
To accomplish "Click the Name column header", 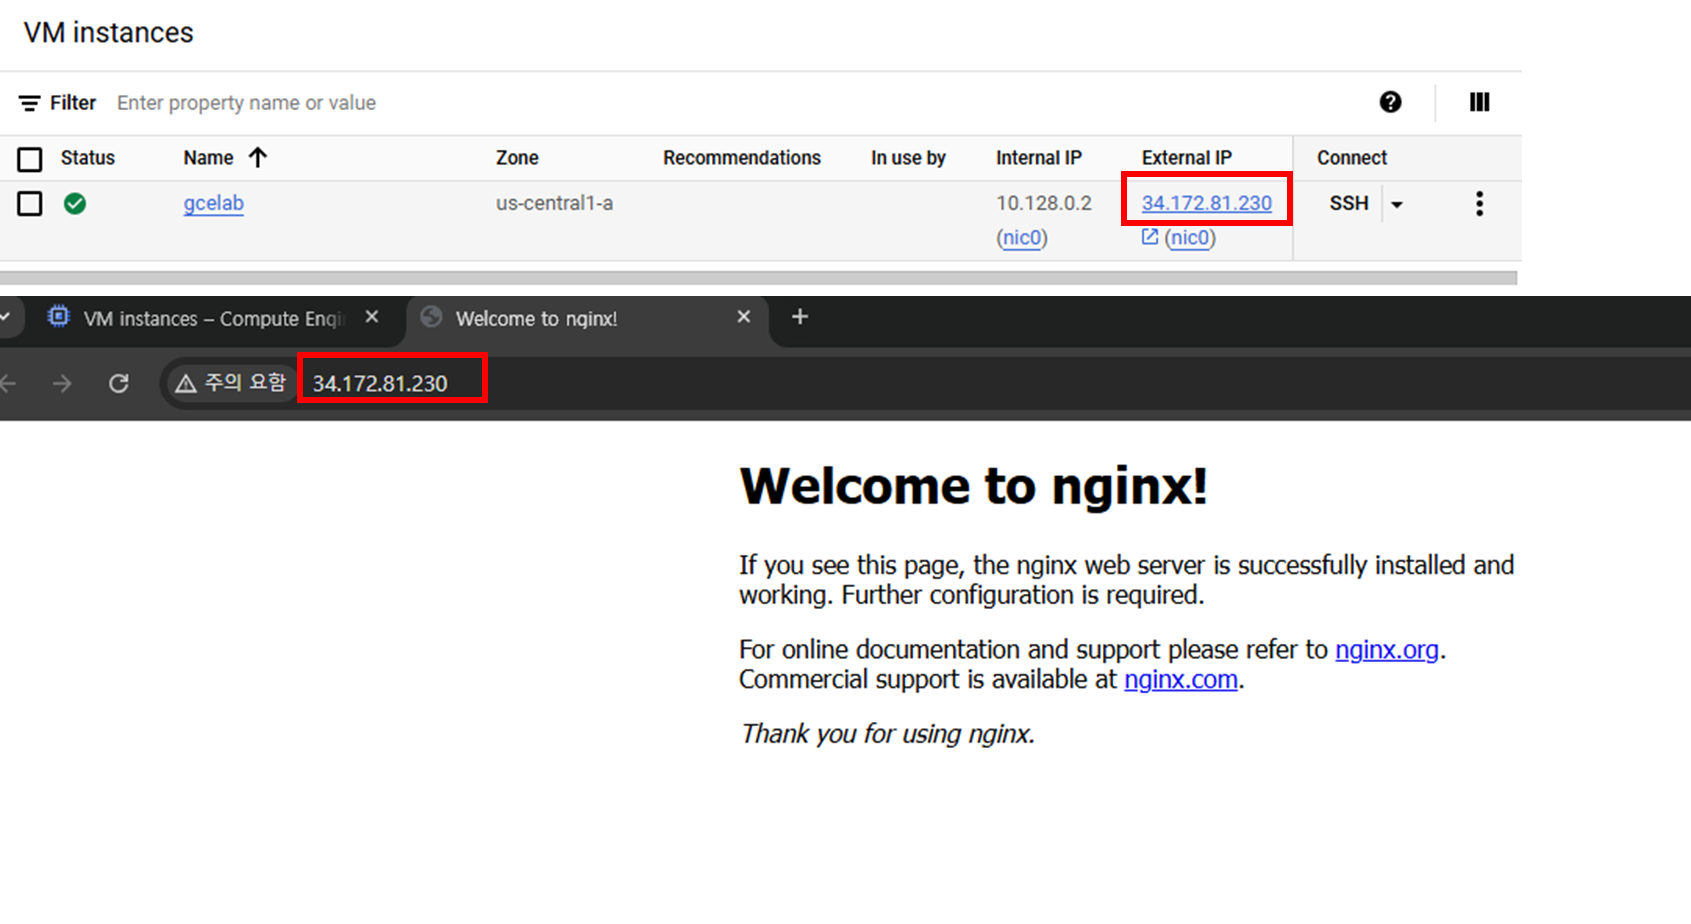I will tap(208, 158).
